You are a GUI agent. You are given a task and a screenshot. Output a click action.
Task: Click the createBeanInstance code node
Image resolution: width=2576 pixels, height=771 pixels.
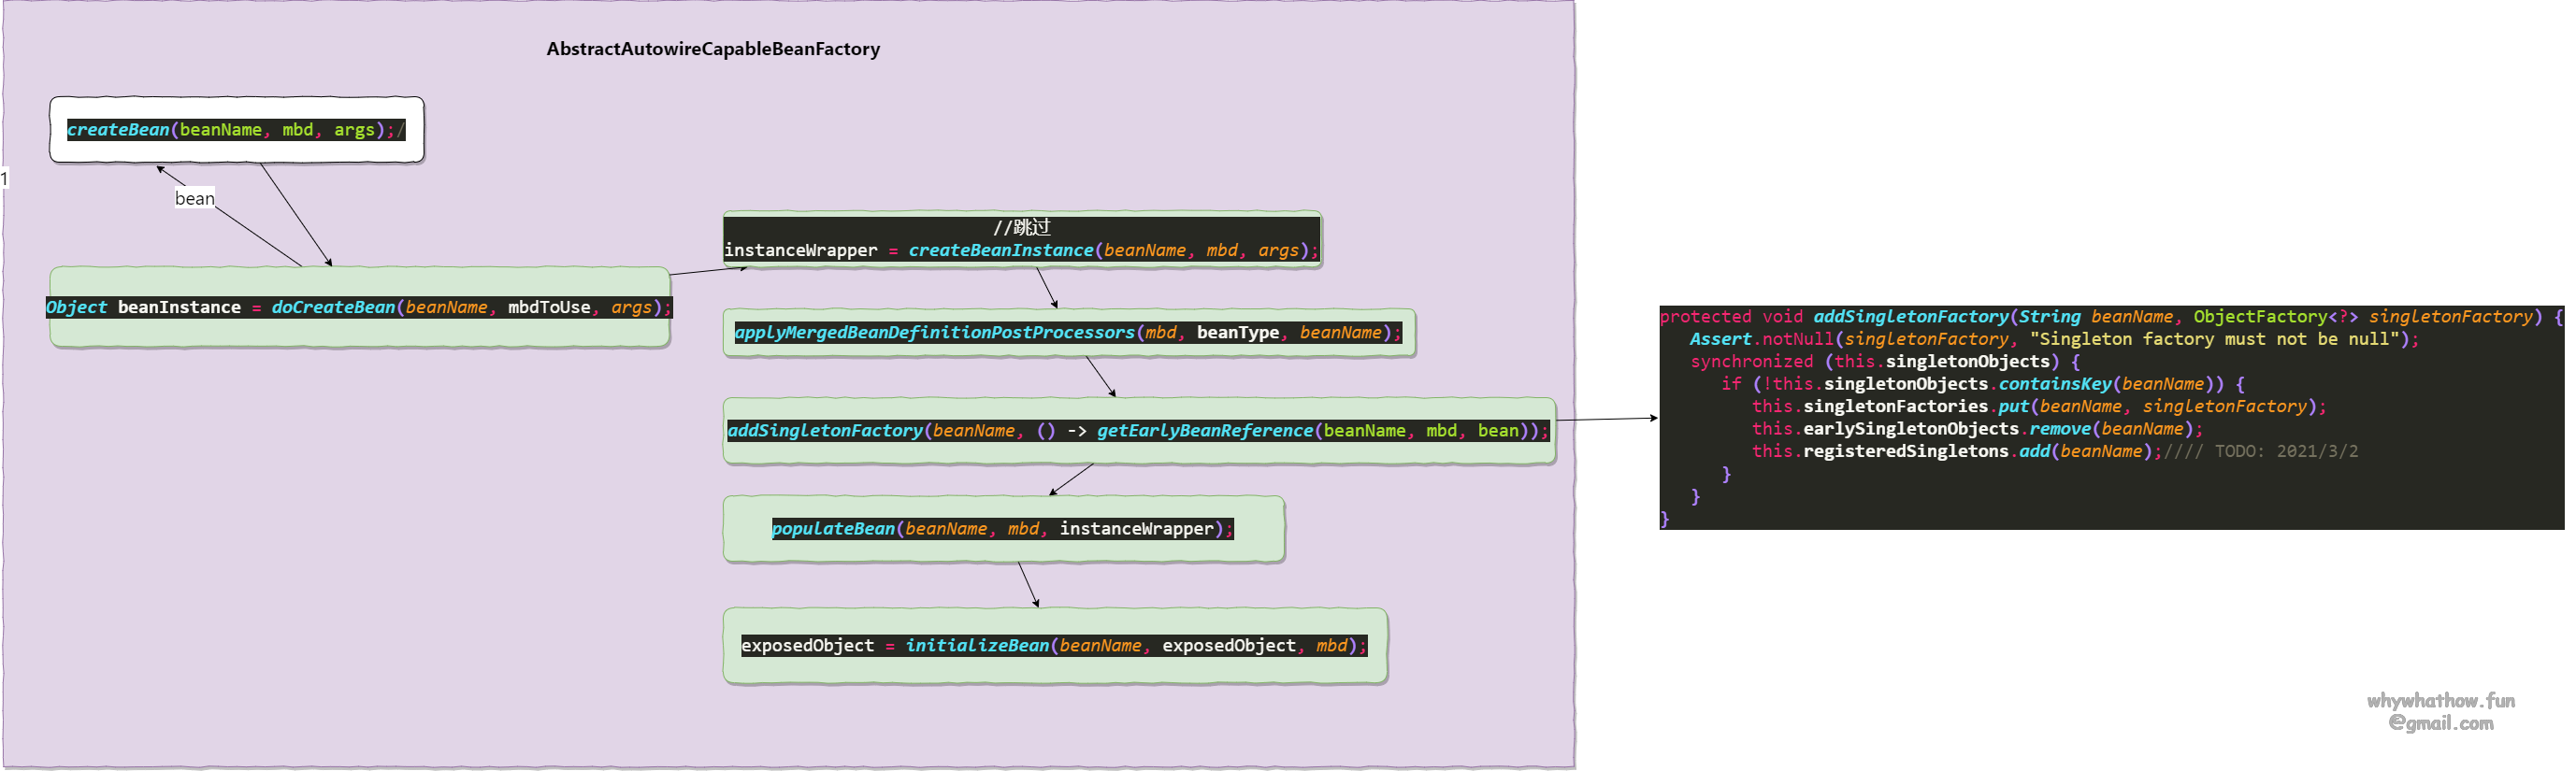1020,250
